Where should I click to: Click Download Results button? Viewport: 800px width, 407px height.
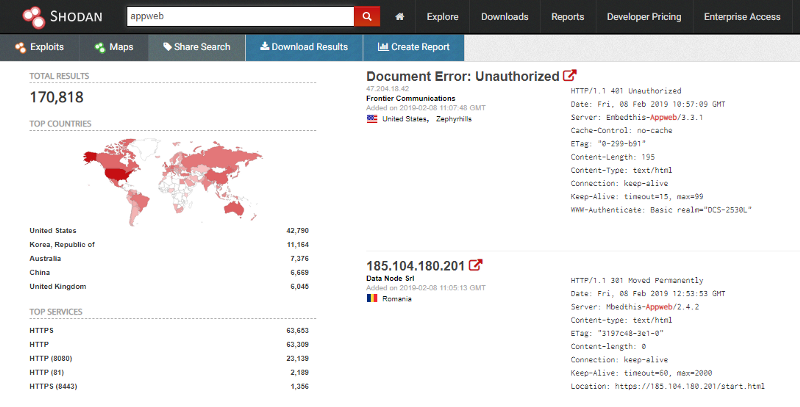(x=304, y=47)
